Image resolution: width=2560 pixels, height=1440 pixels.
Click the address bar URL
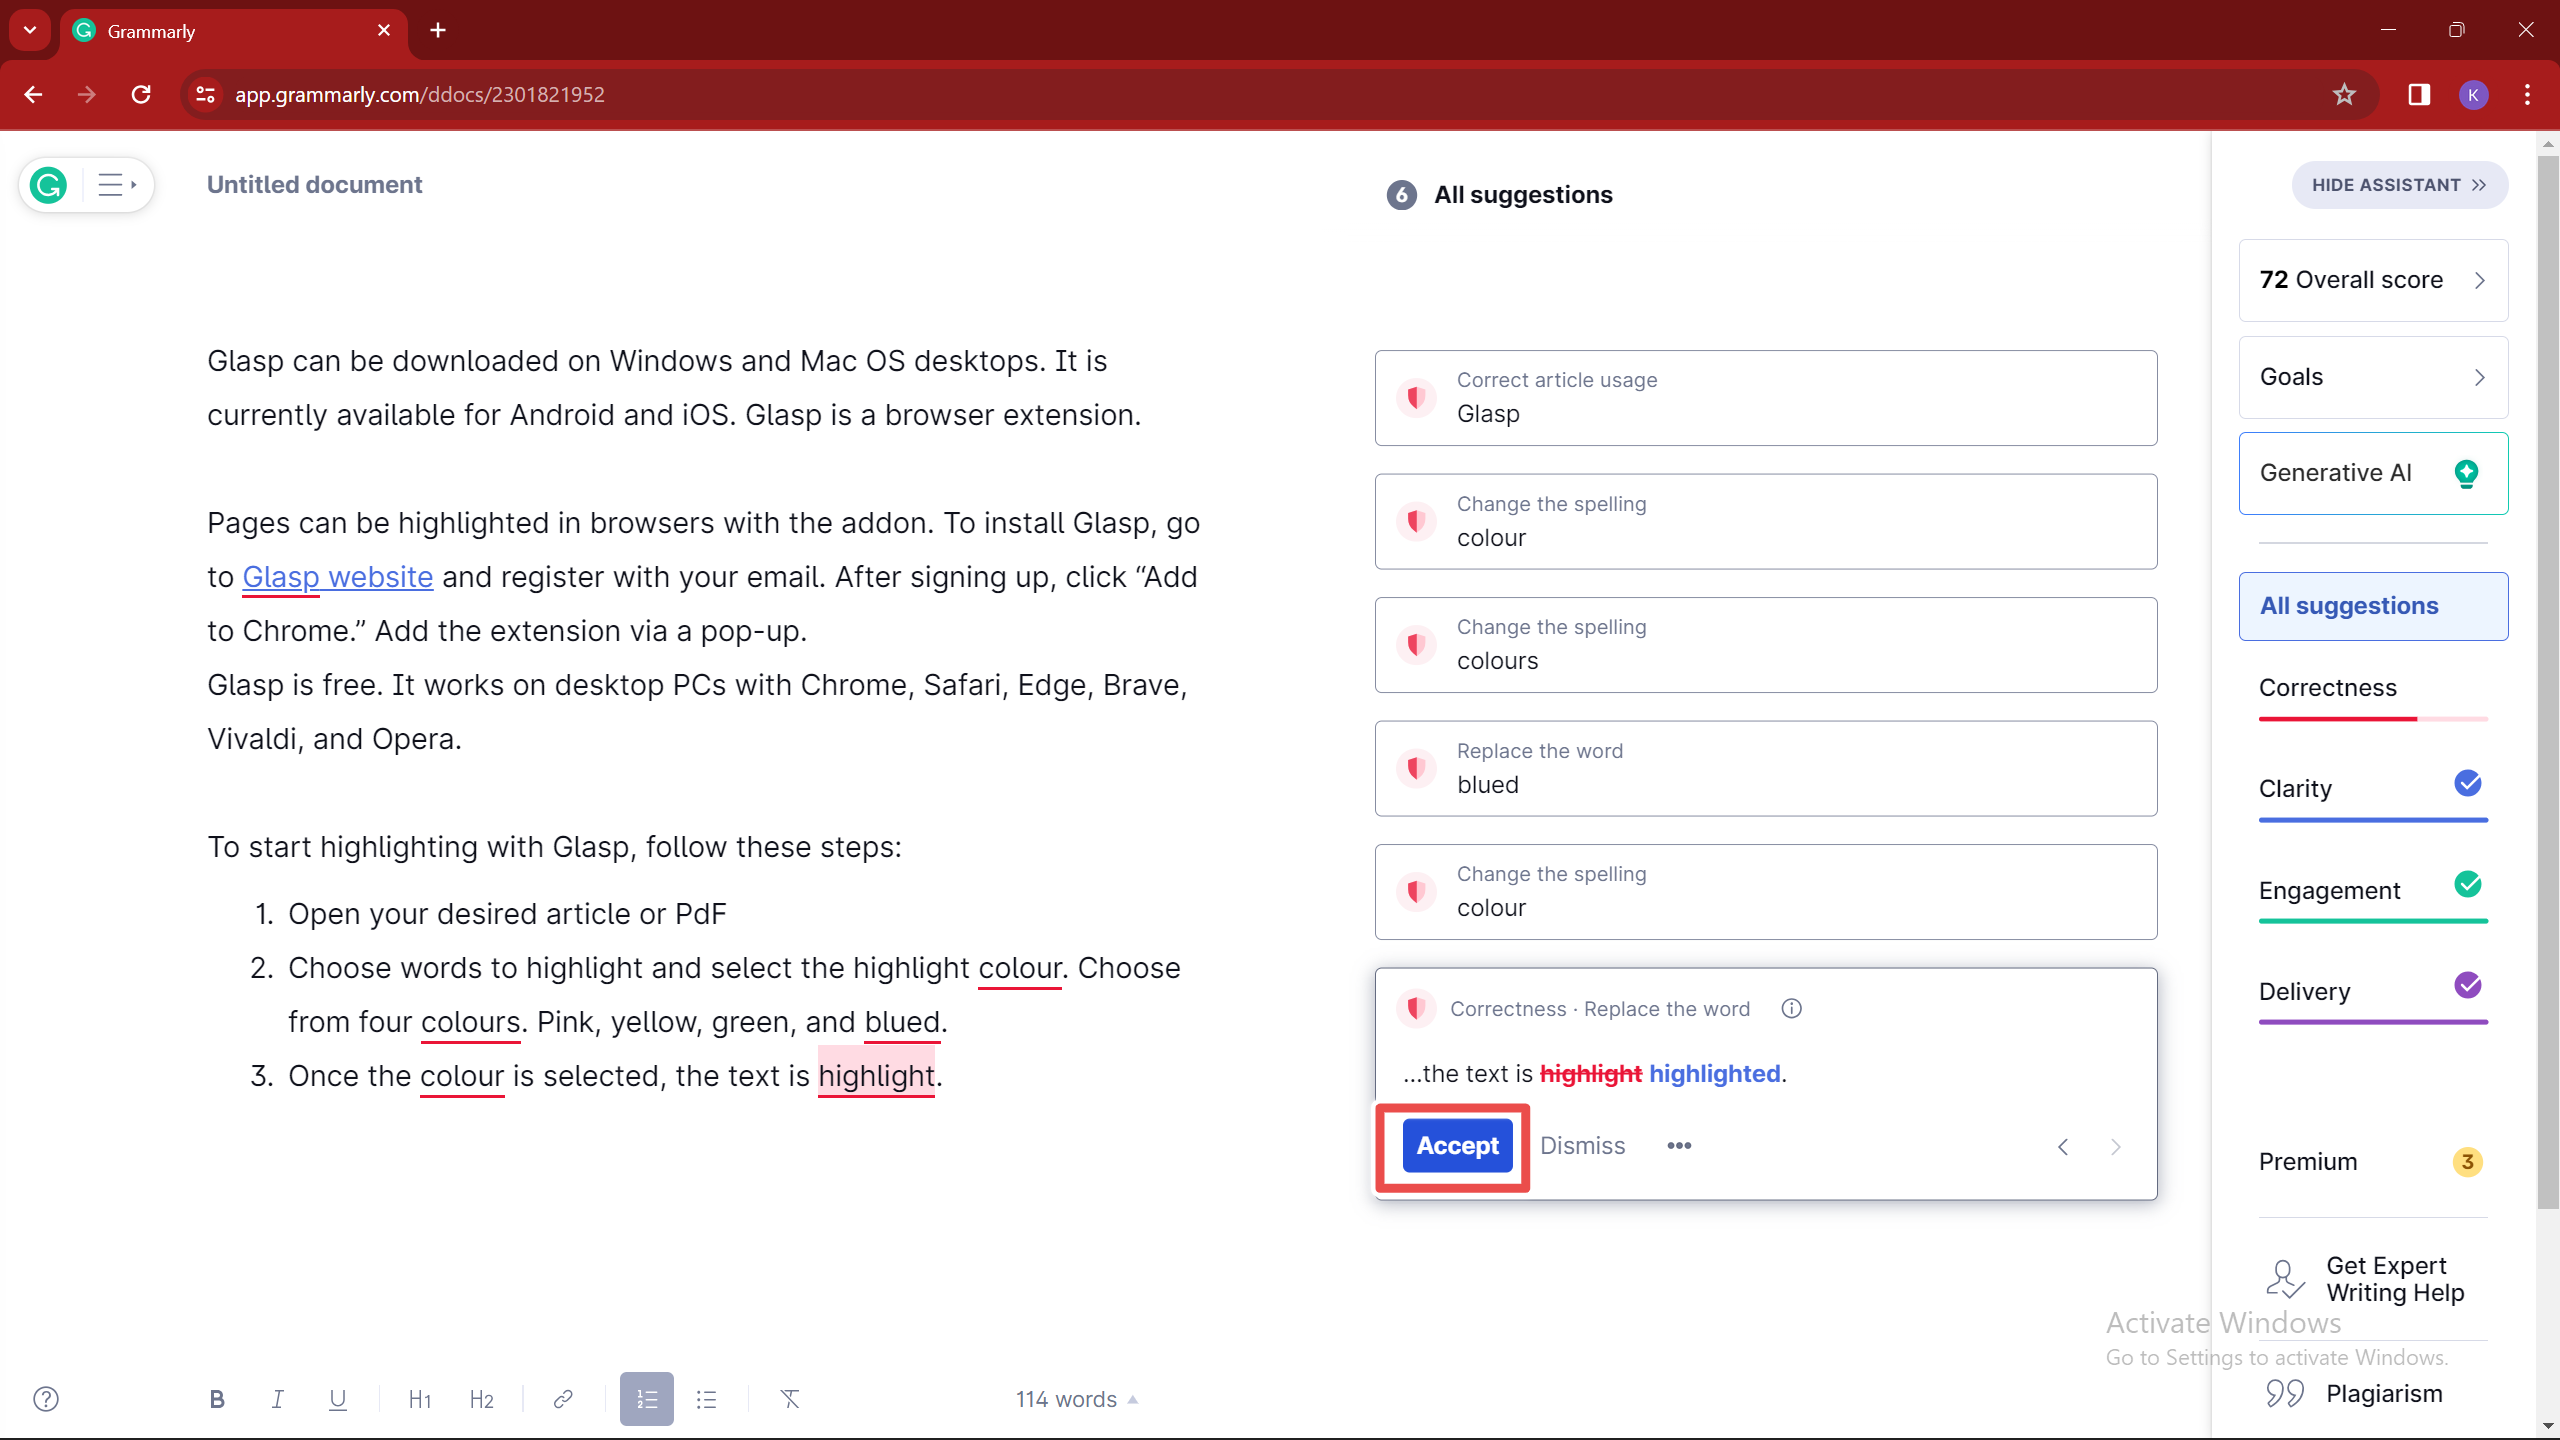pyautogui.click(x=420, y=94)
